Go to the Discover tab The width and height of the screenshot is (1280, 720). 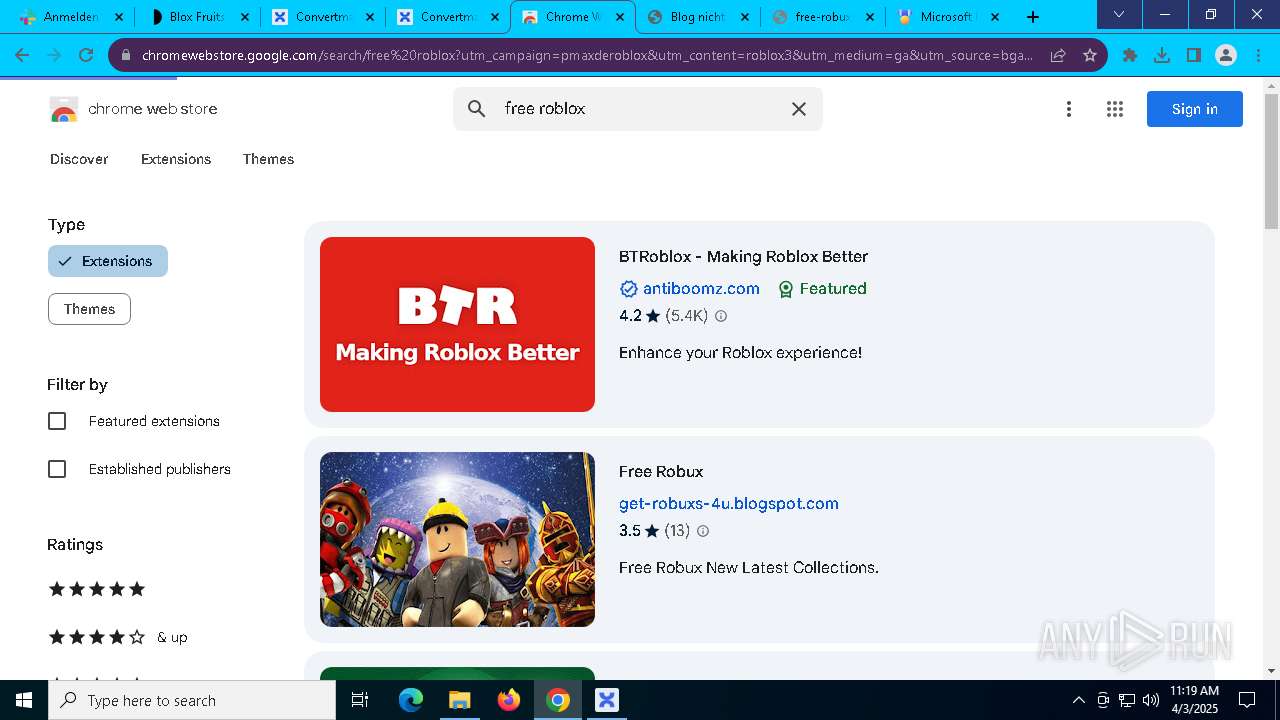(79, 159)
